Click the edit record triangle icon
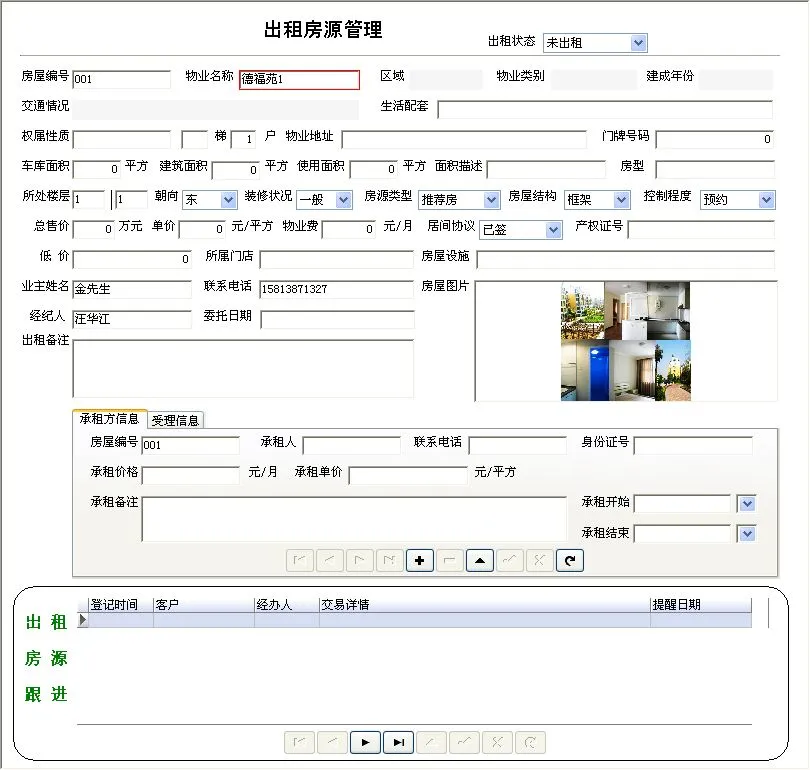Image resolution: width=810 pixels, height=770 pixels. click(479, 560)
